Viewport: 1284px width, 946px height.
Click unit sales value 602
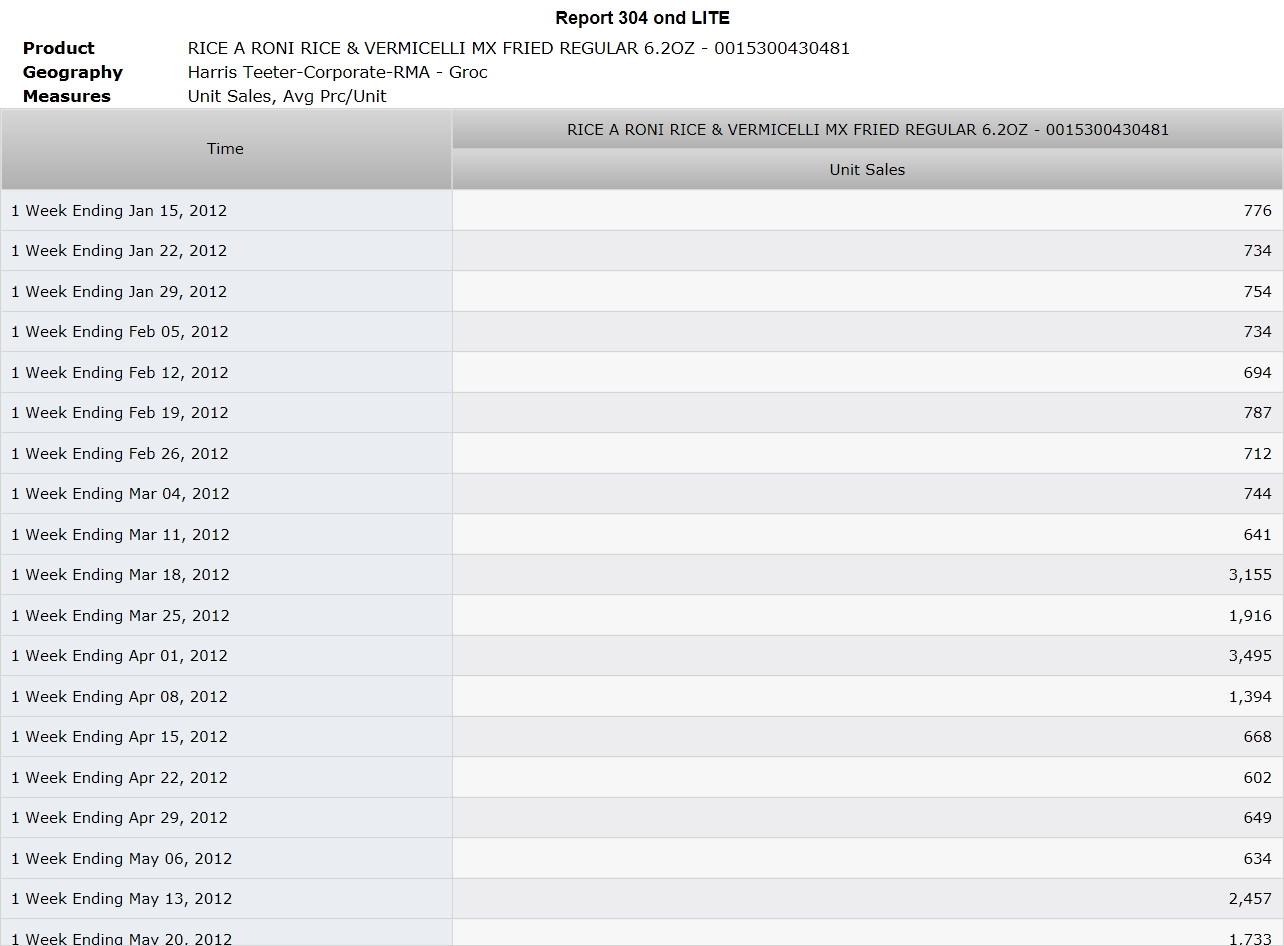coord(1258,778)
